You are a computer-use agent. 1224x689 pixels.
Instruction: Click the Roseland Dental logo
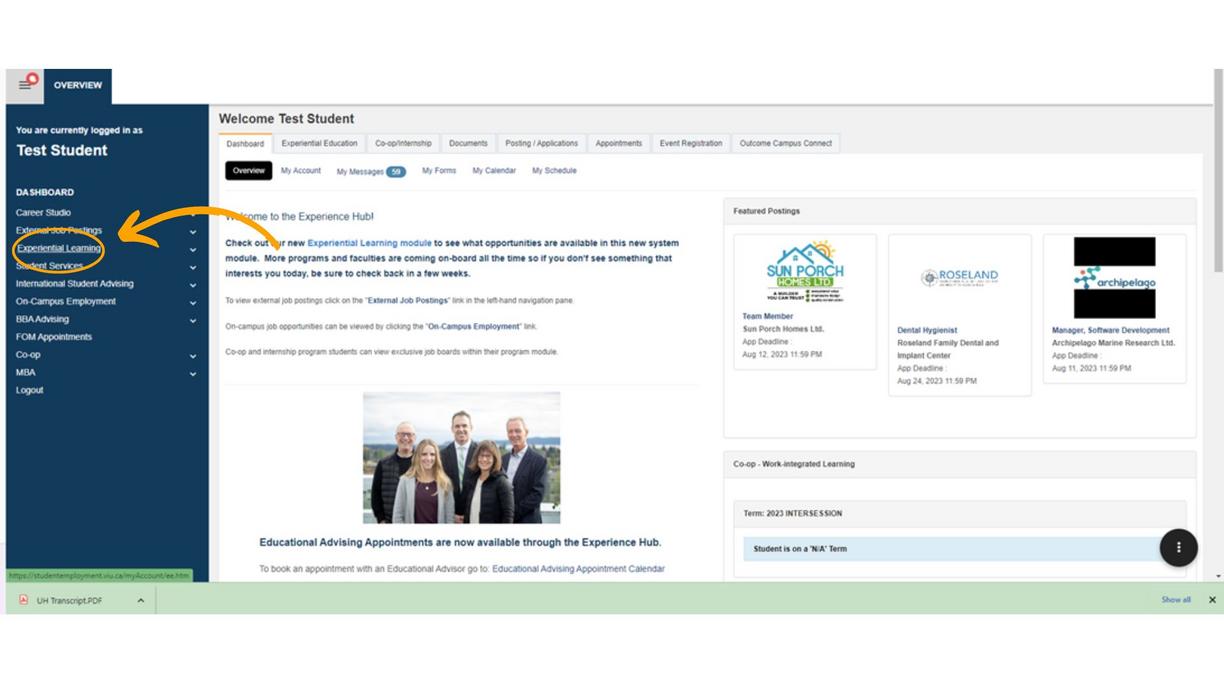959,277
